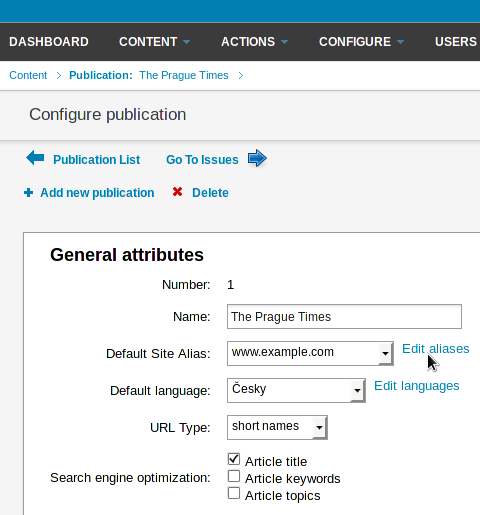Go to the Dashboard
This screenshot has height=515, width=480.
click(49, 42)
